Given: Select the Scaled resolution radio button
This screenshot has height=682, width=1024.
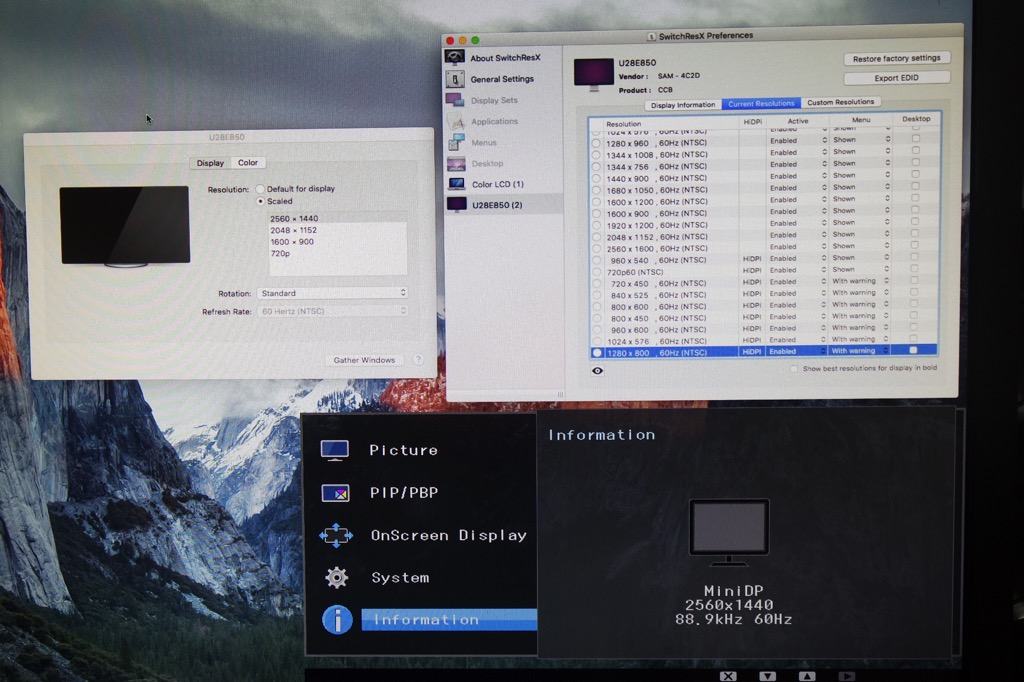Looking at the screenshot, I should pyautogui.click(x=260, y=201).
